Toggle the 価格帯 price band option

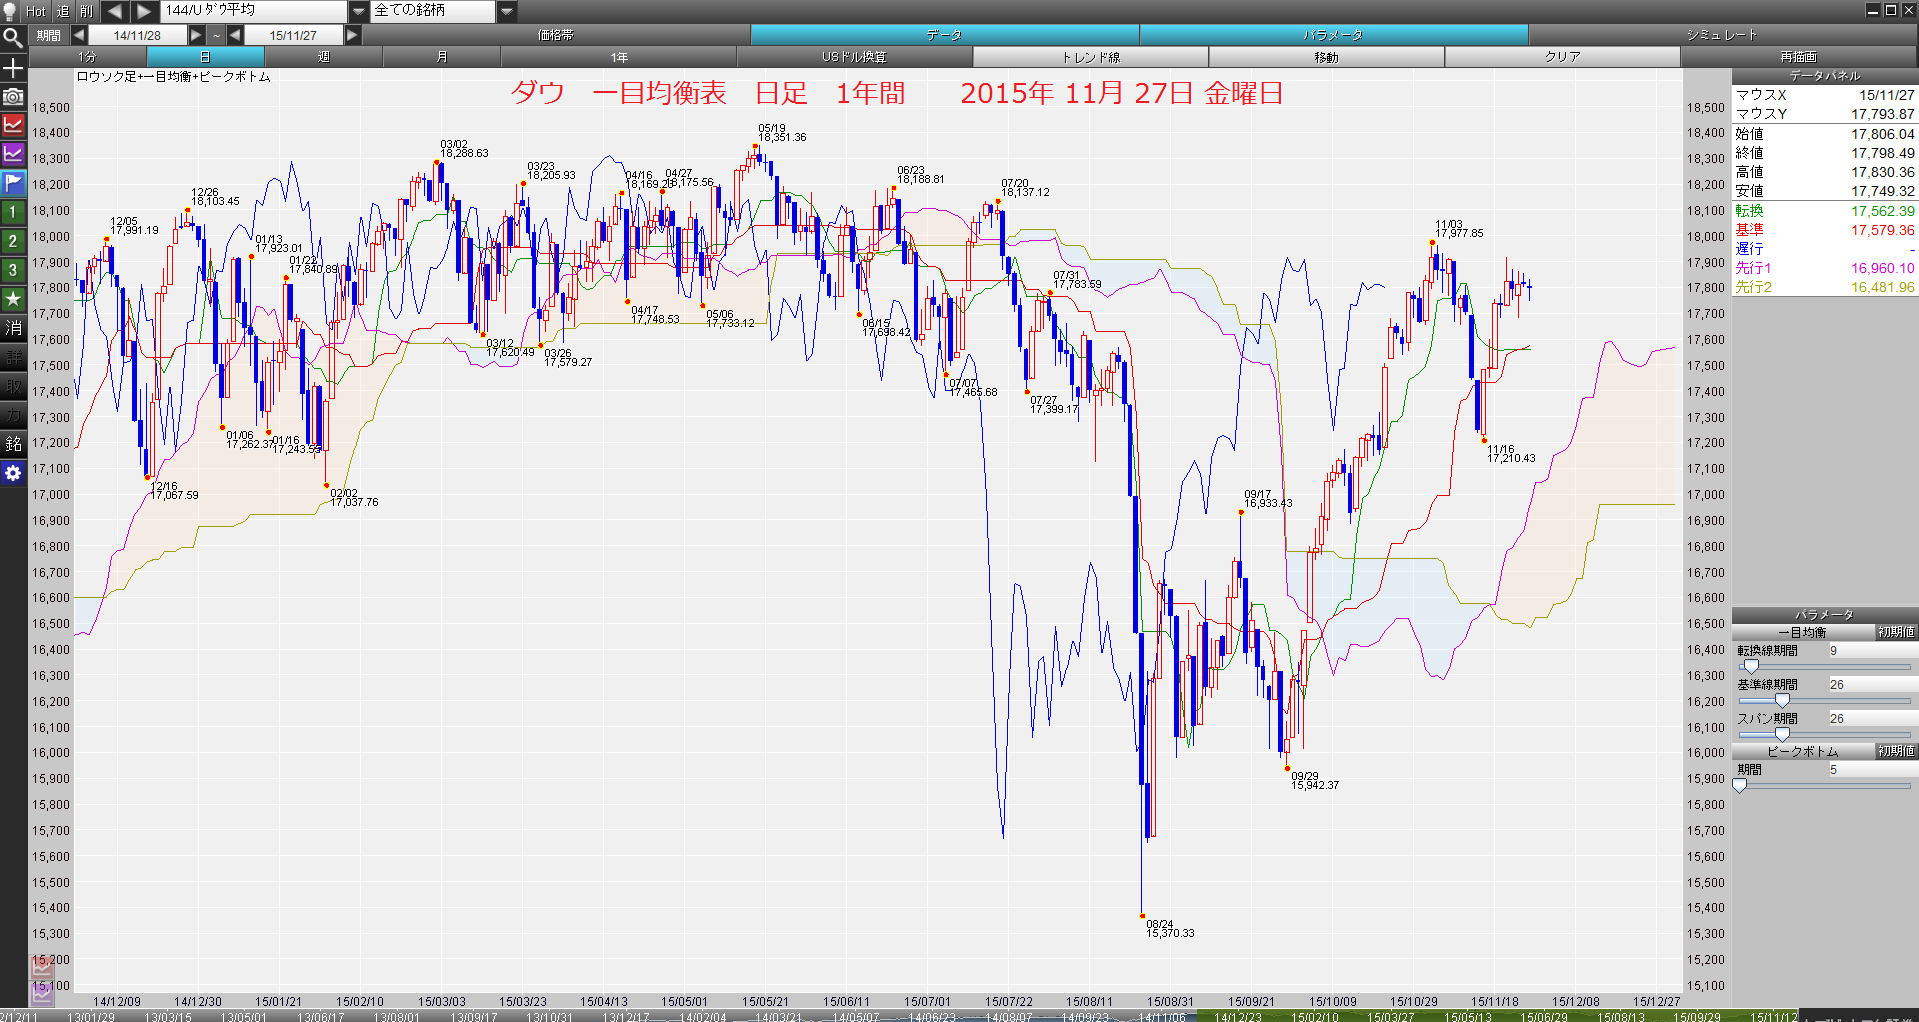click(556, 35)
